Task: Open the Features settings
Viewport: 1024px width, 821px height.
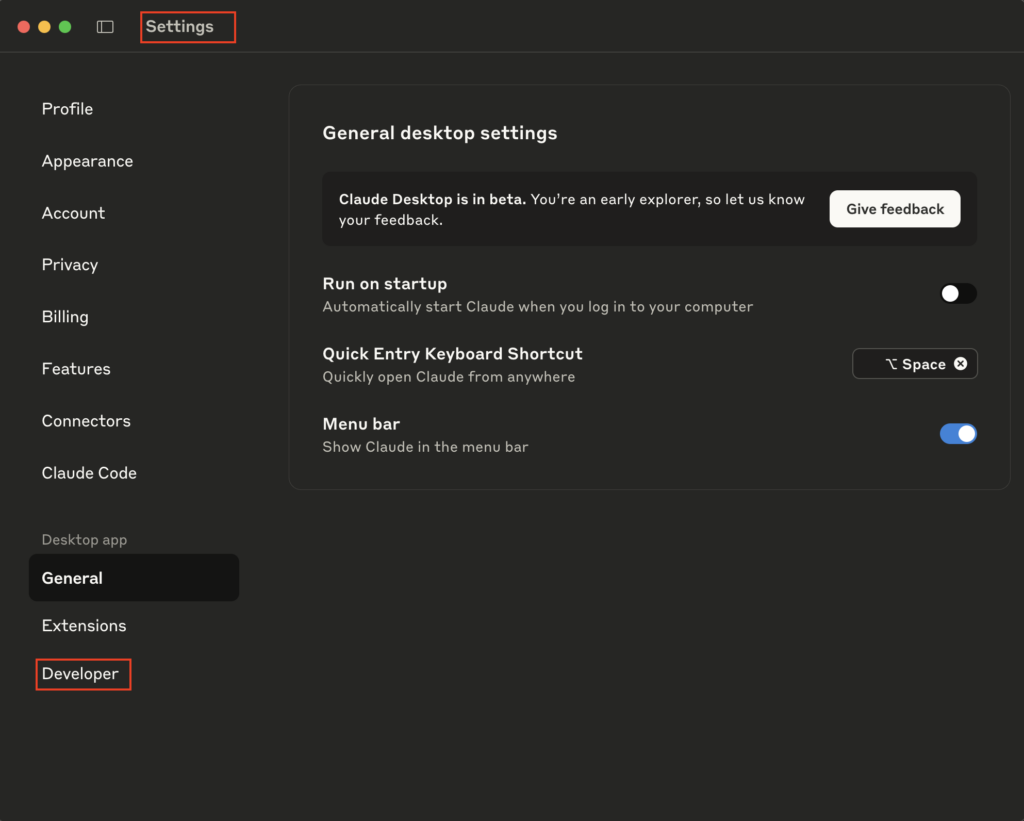Action: [x=76, y=369]
